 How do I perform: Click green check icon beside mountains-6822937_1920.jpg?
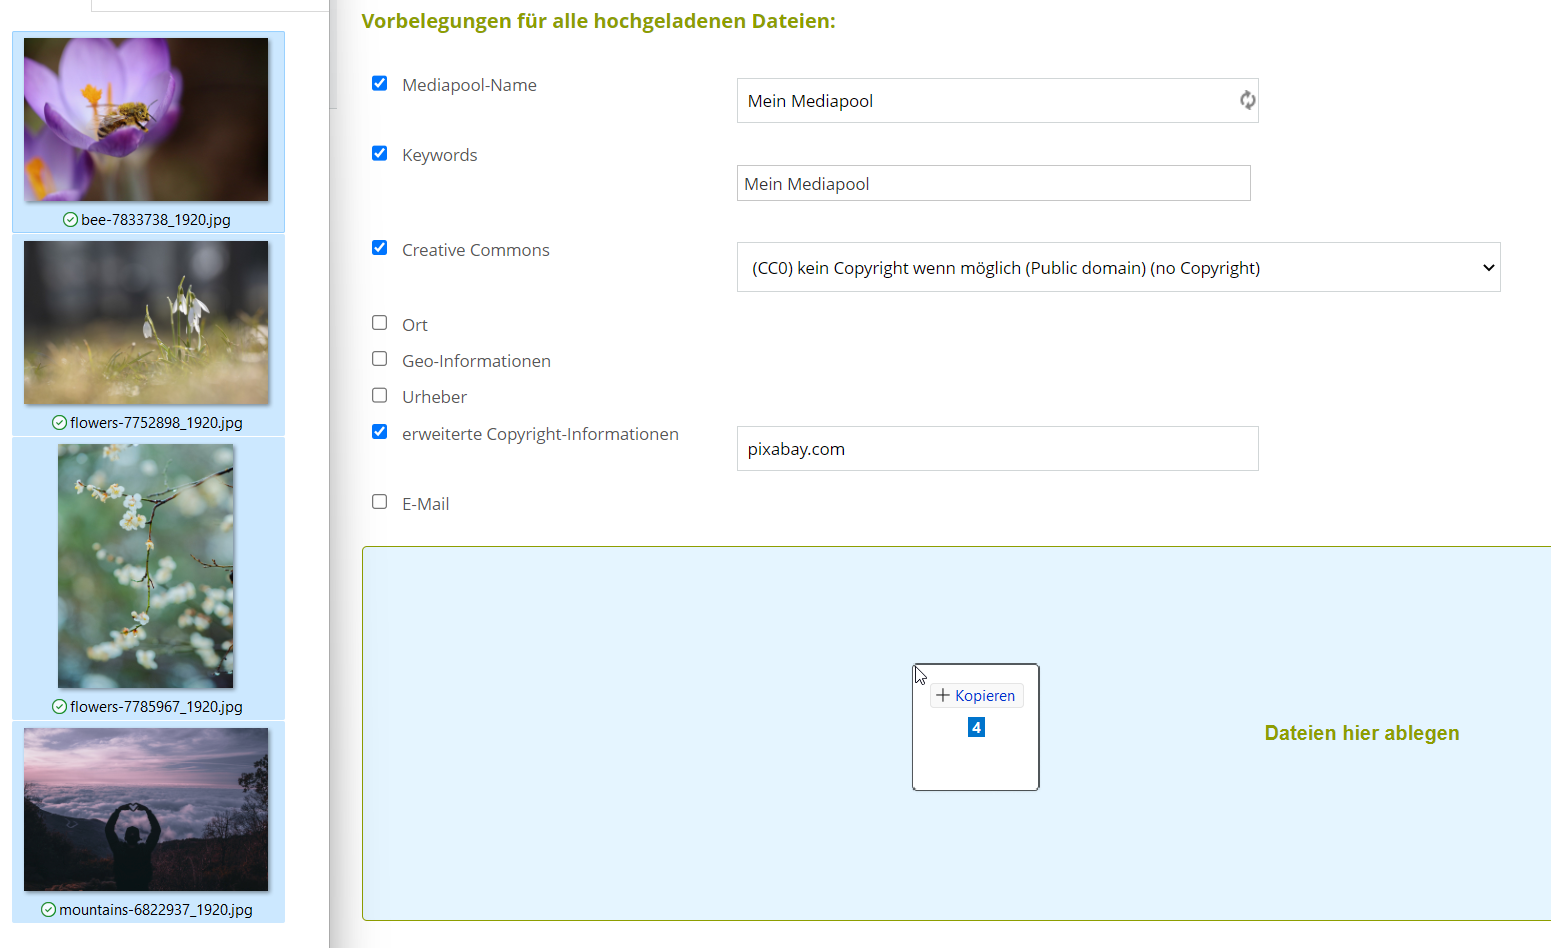[x=48, y=910]
